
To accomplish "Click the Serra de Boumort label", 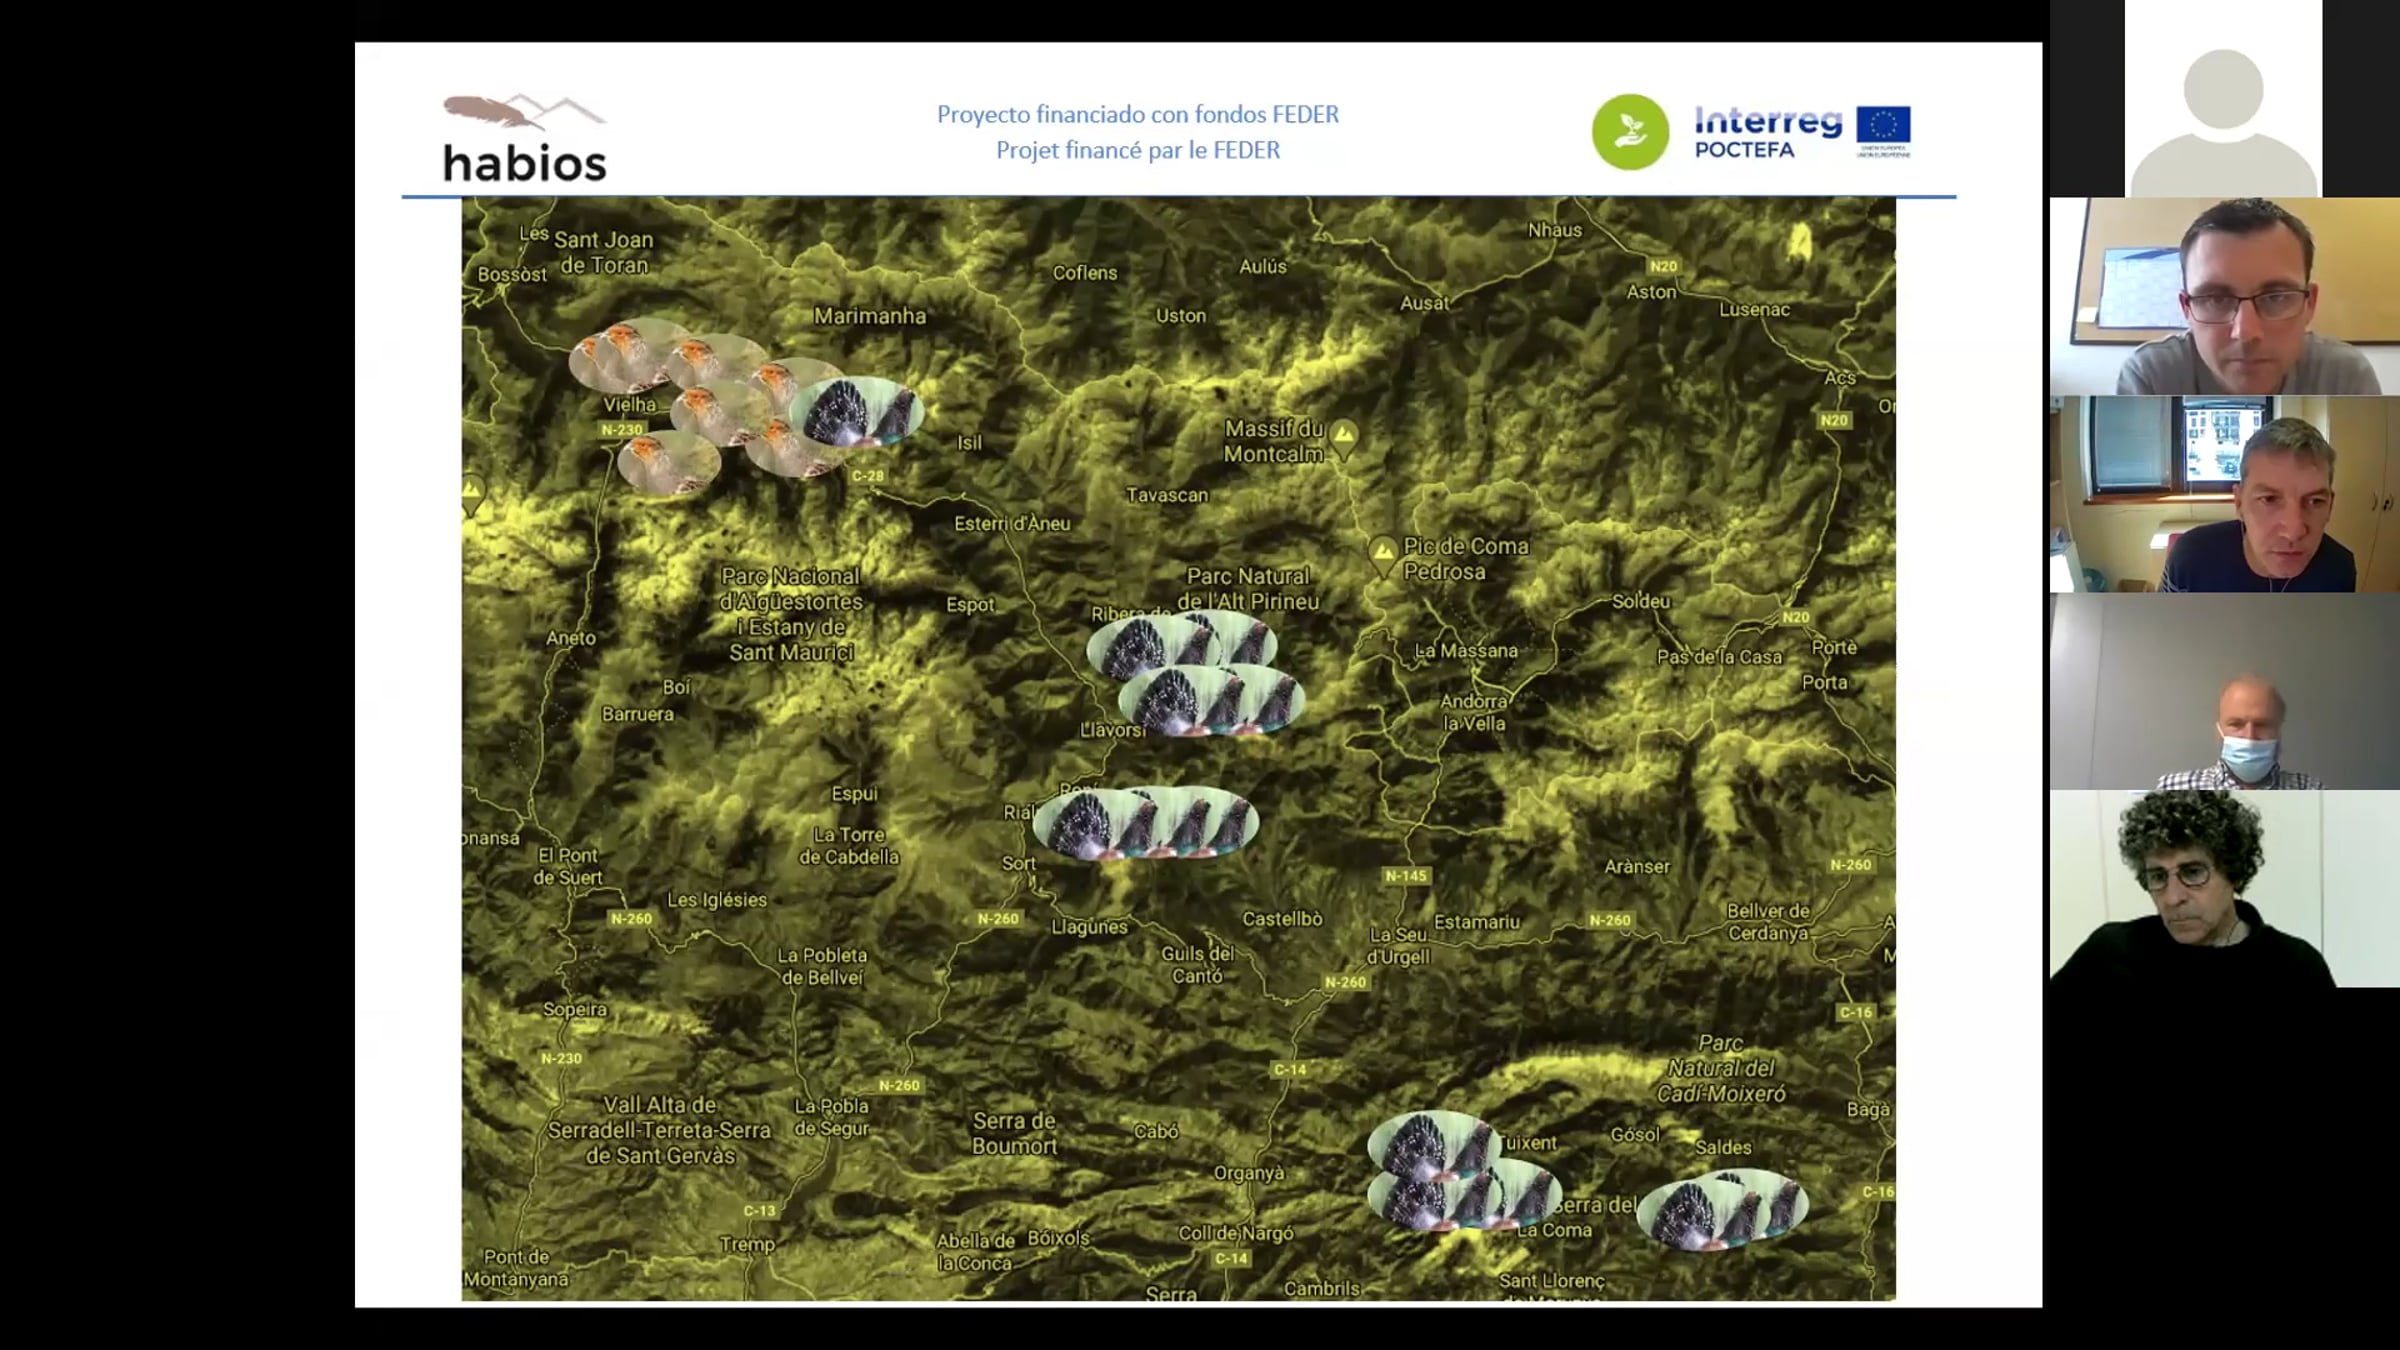I will (x=1015, y=1134).
